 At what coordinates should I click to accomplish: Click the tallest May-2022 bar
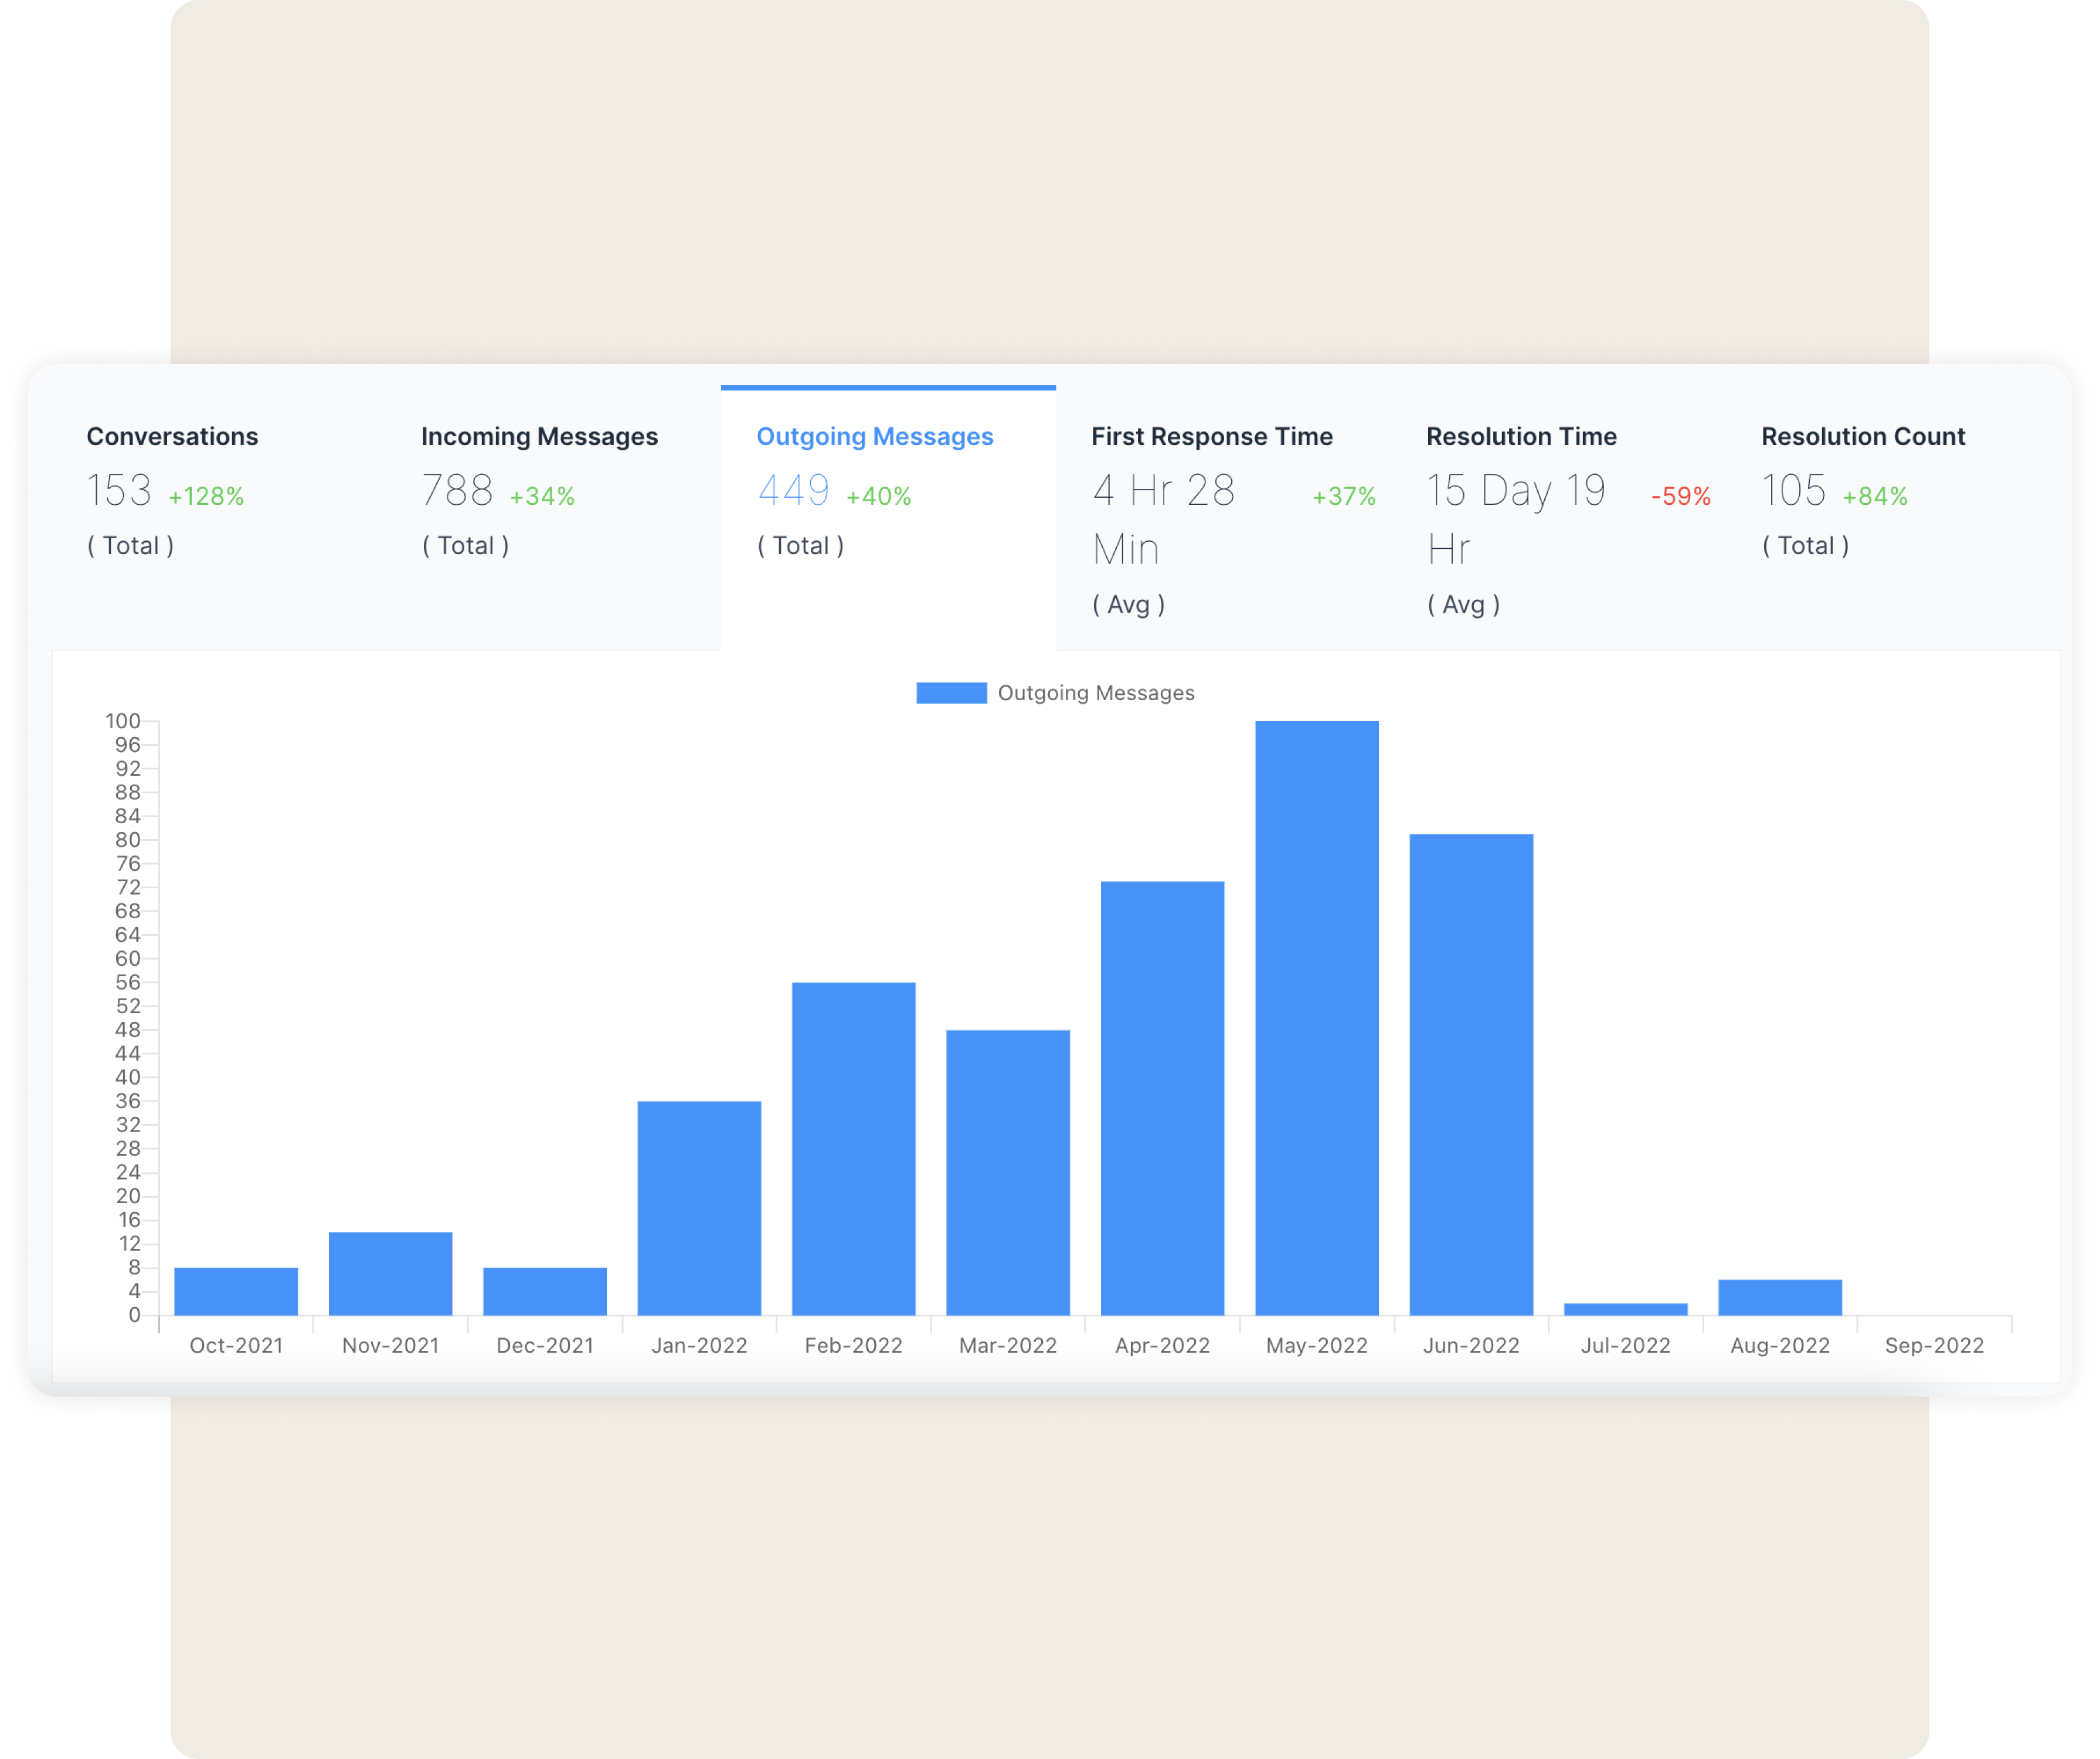1316,1018
